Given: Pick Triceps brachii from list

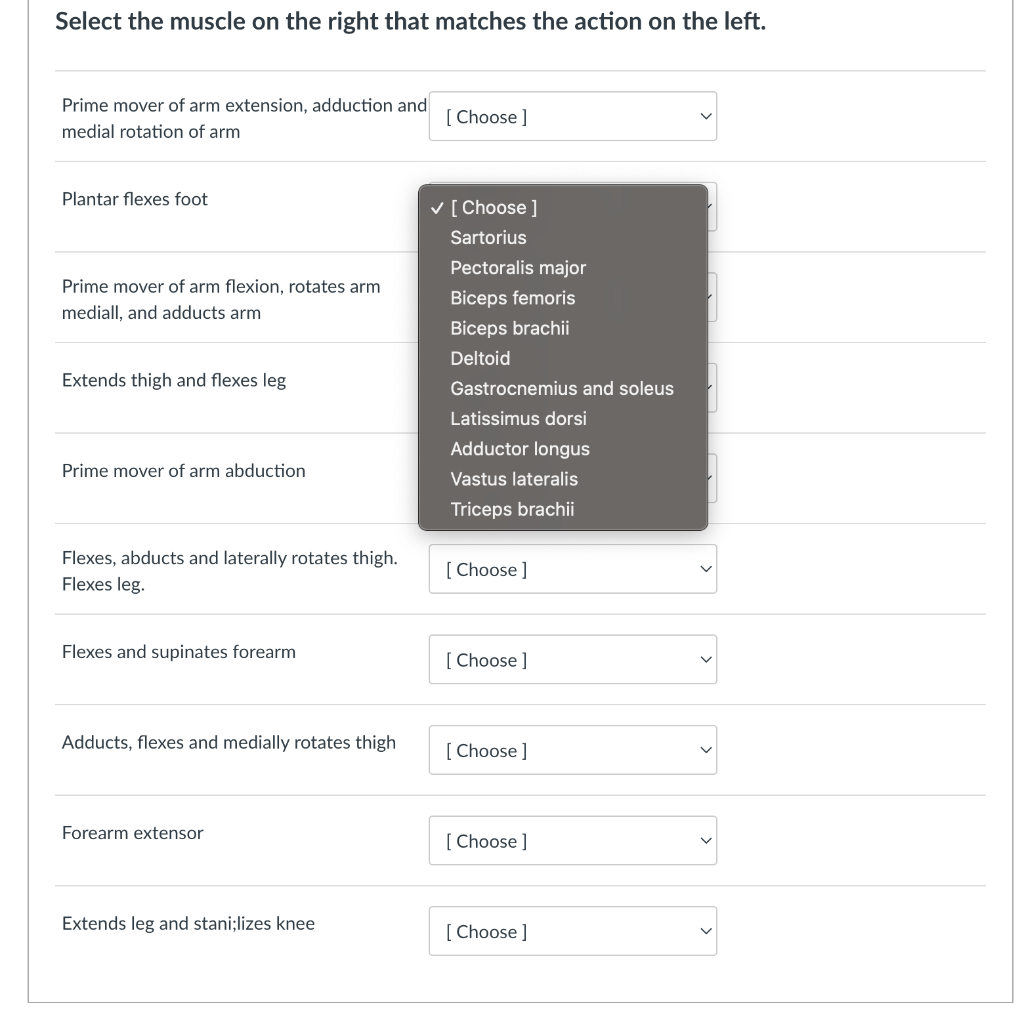Looking at the screenshot, I should pos(512,509).
